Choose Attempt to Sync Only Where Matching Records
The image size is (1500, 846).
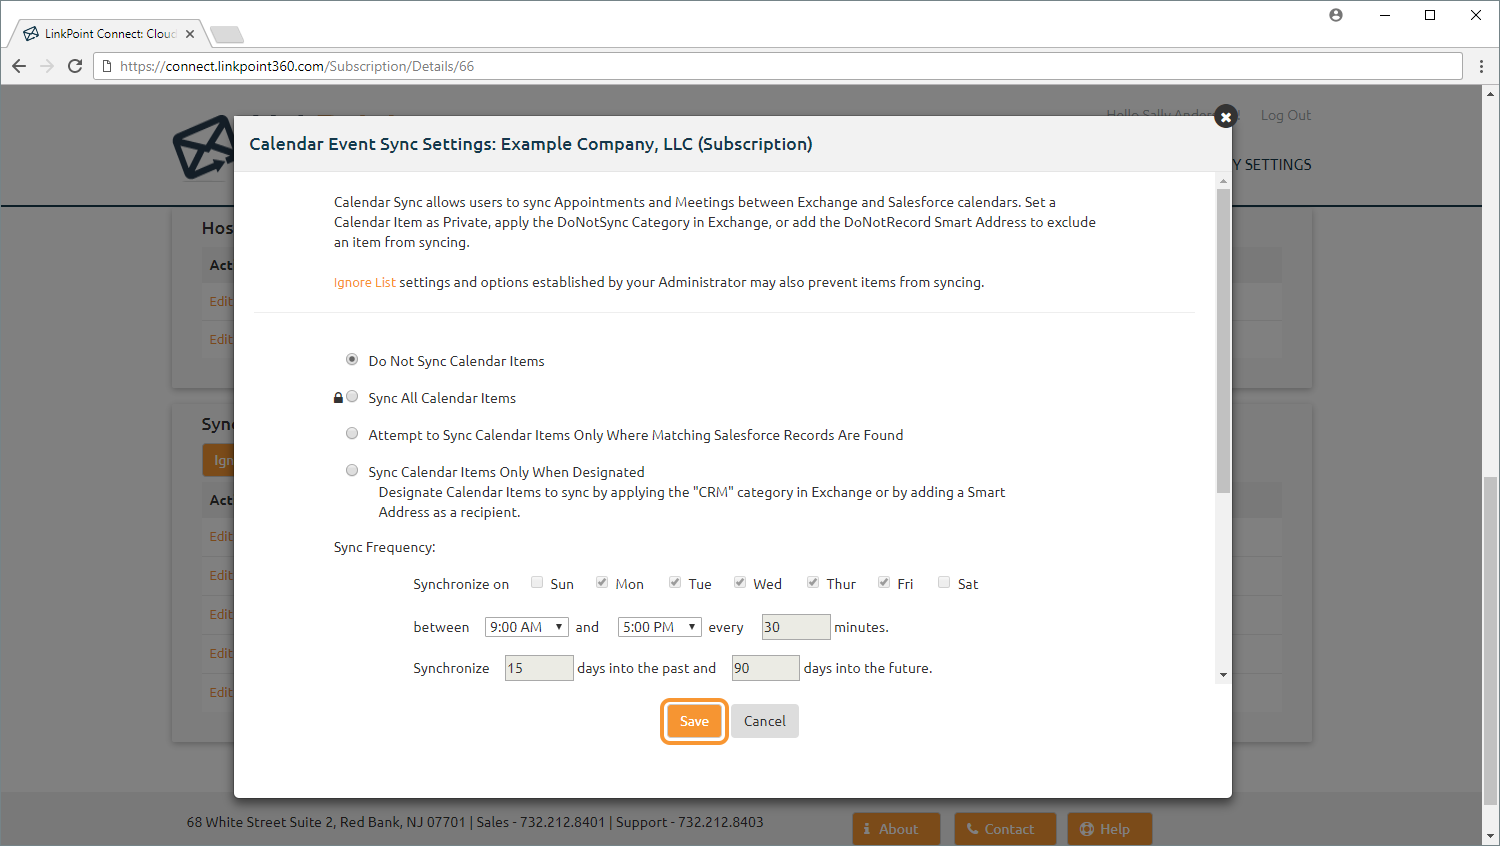(352, 433)
